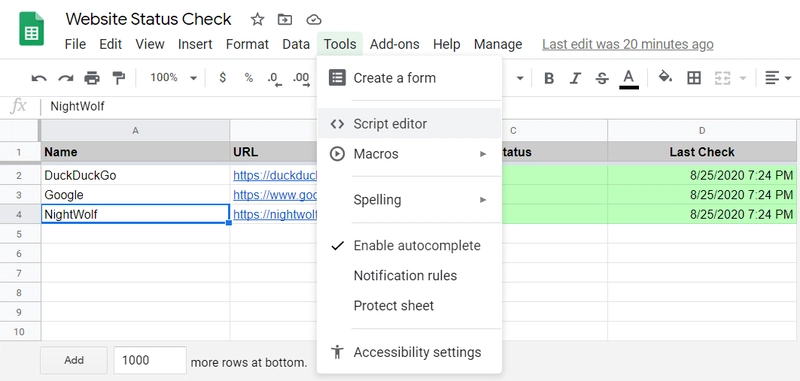The width and height of the screenshot is (800, 381).
Task: Toggle bold formatting
Action: pyautogui.click(x=549, y=78)
